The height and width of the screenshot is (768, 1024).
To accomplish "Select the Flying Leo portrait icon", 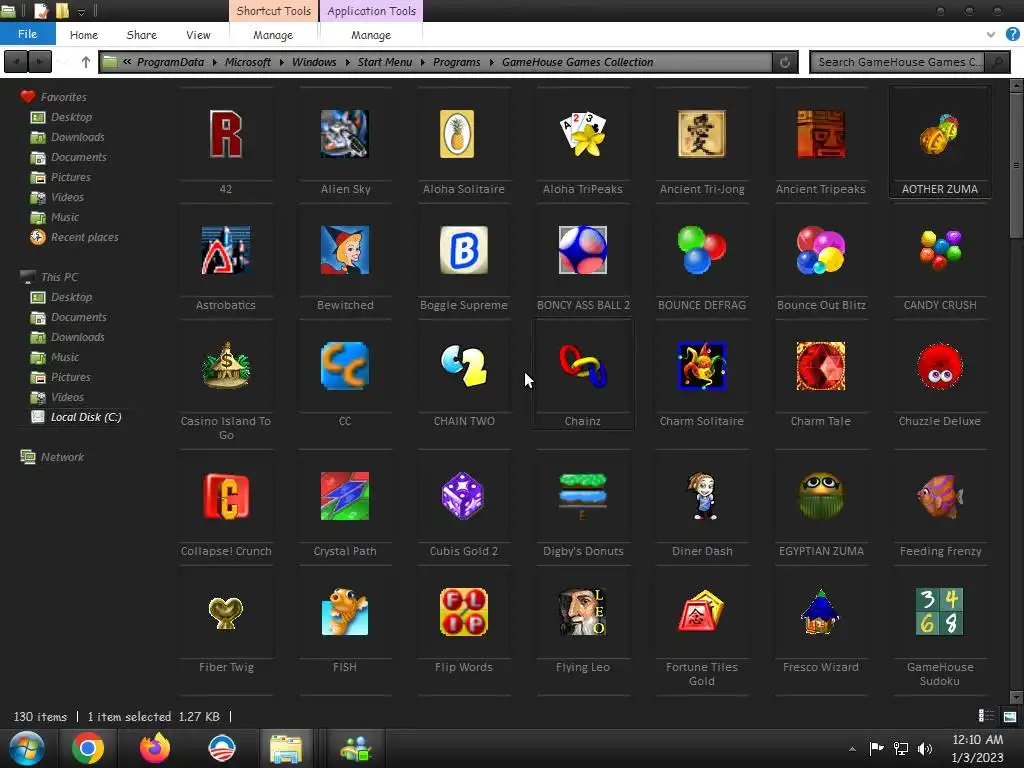I will coord(583,612).
